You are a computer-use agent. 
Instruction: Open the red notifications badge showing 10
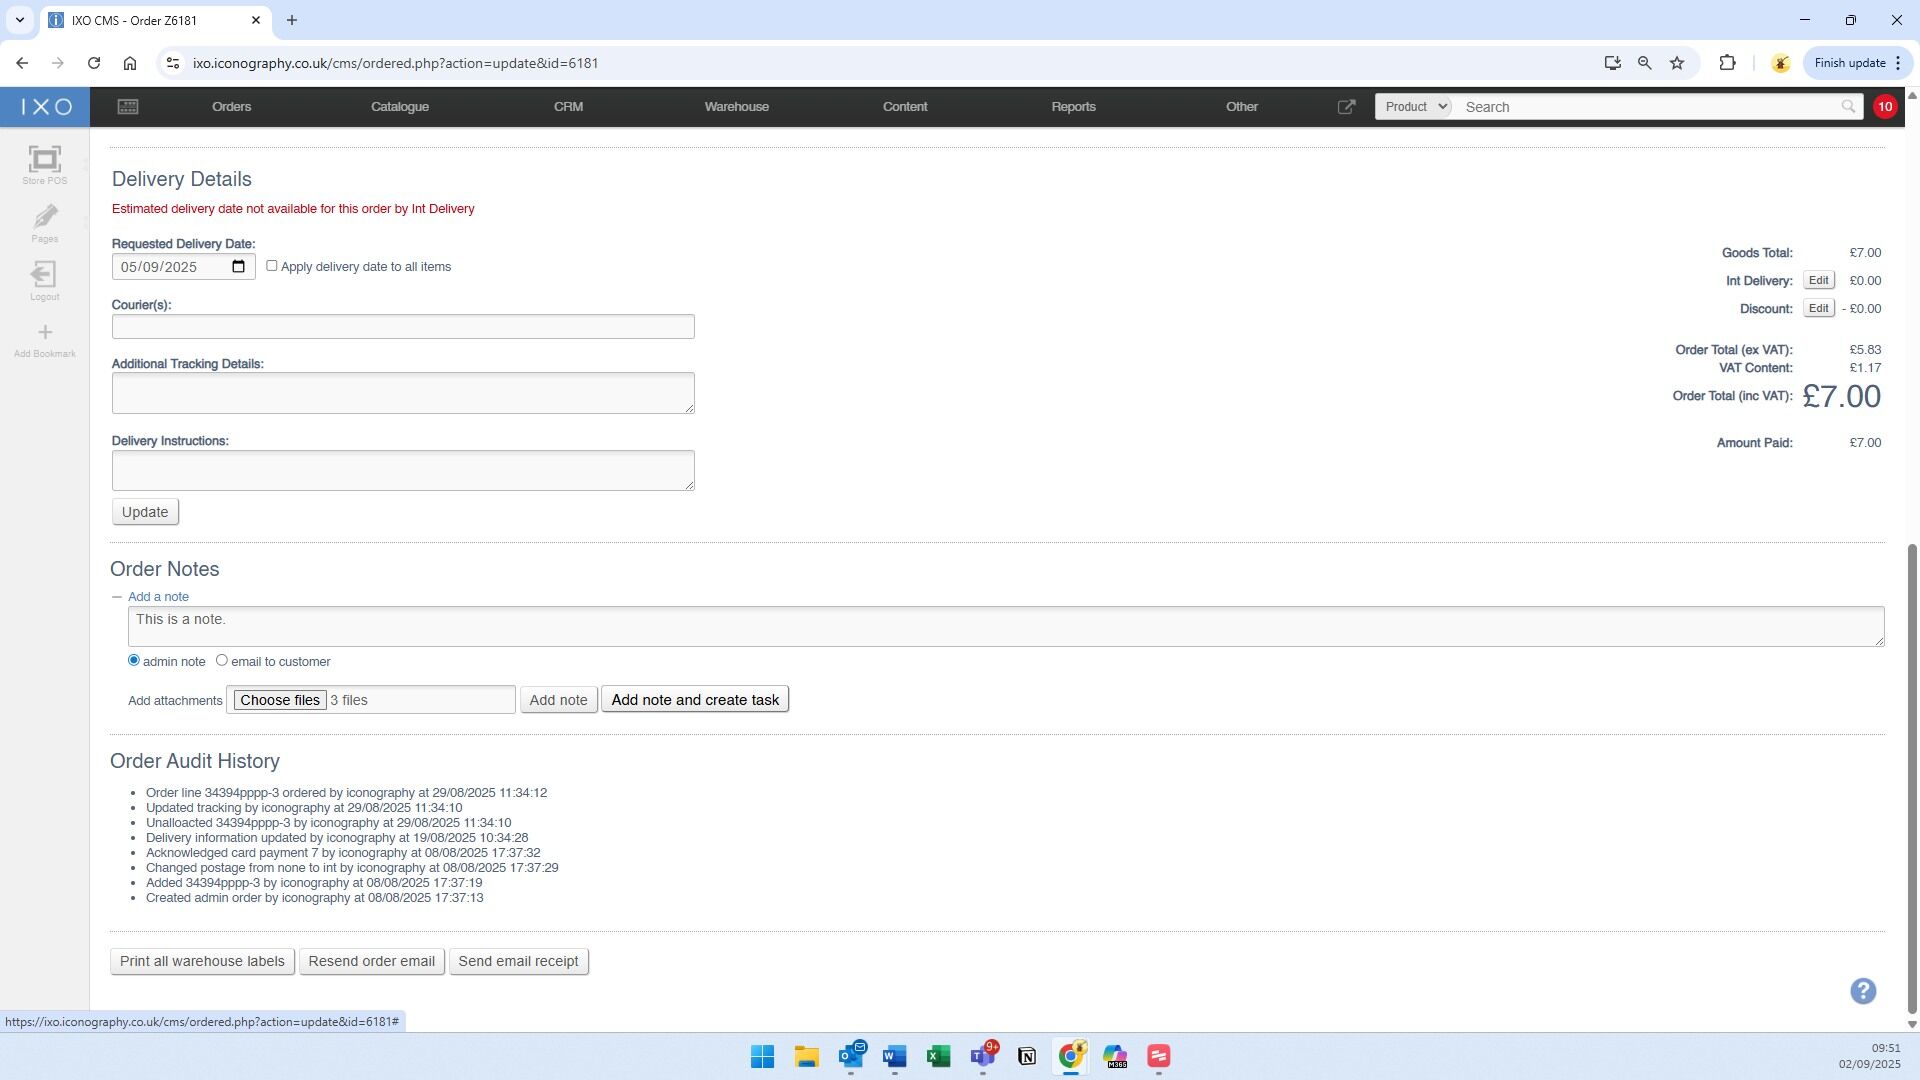(1884, 107)
